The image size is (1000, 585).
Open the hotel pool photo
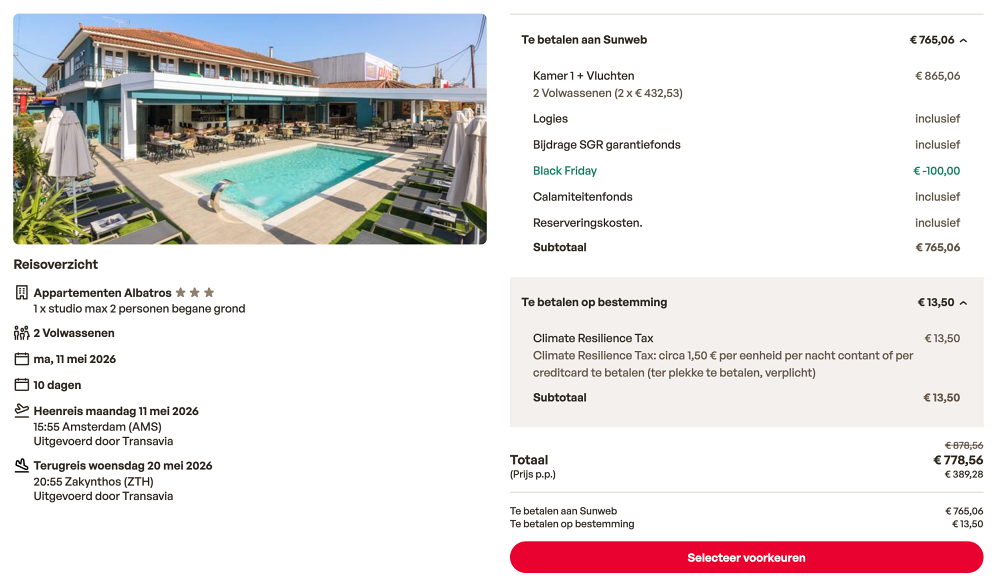[x=250, y=129]
